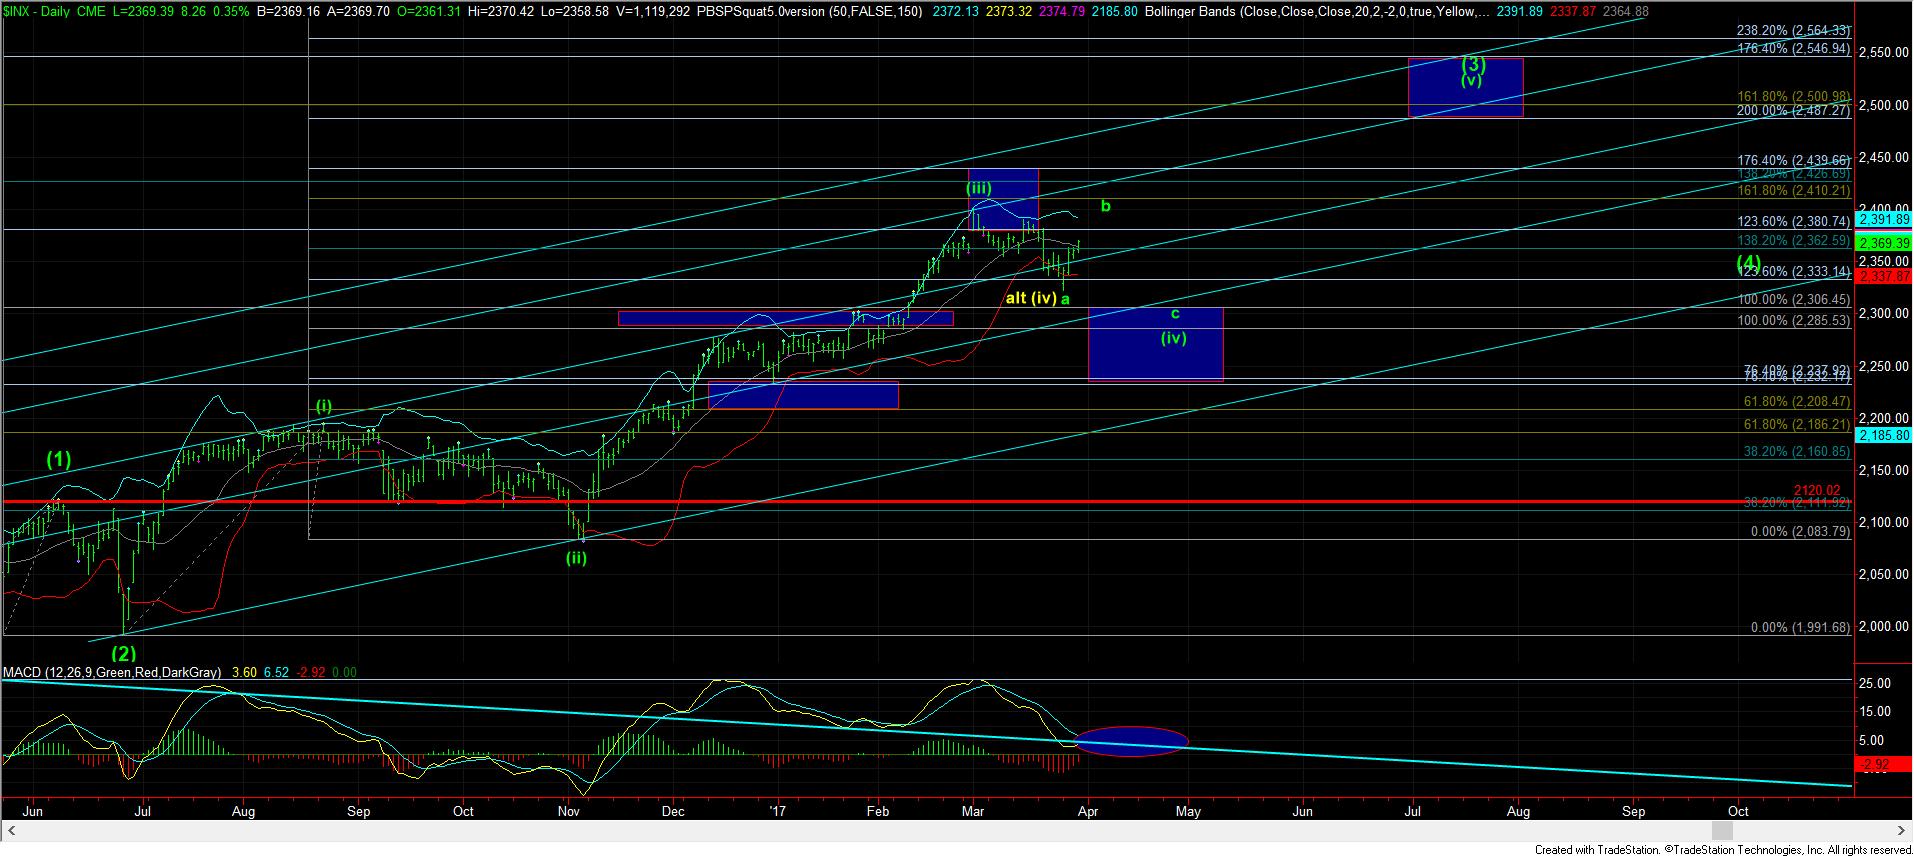Image resolution: width=1914 pixels, height=856 pixels.
Task: Click the green (2) wave label
Action: 123,653
